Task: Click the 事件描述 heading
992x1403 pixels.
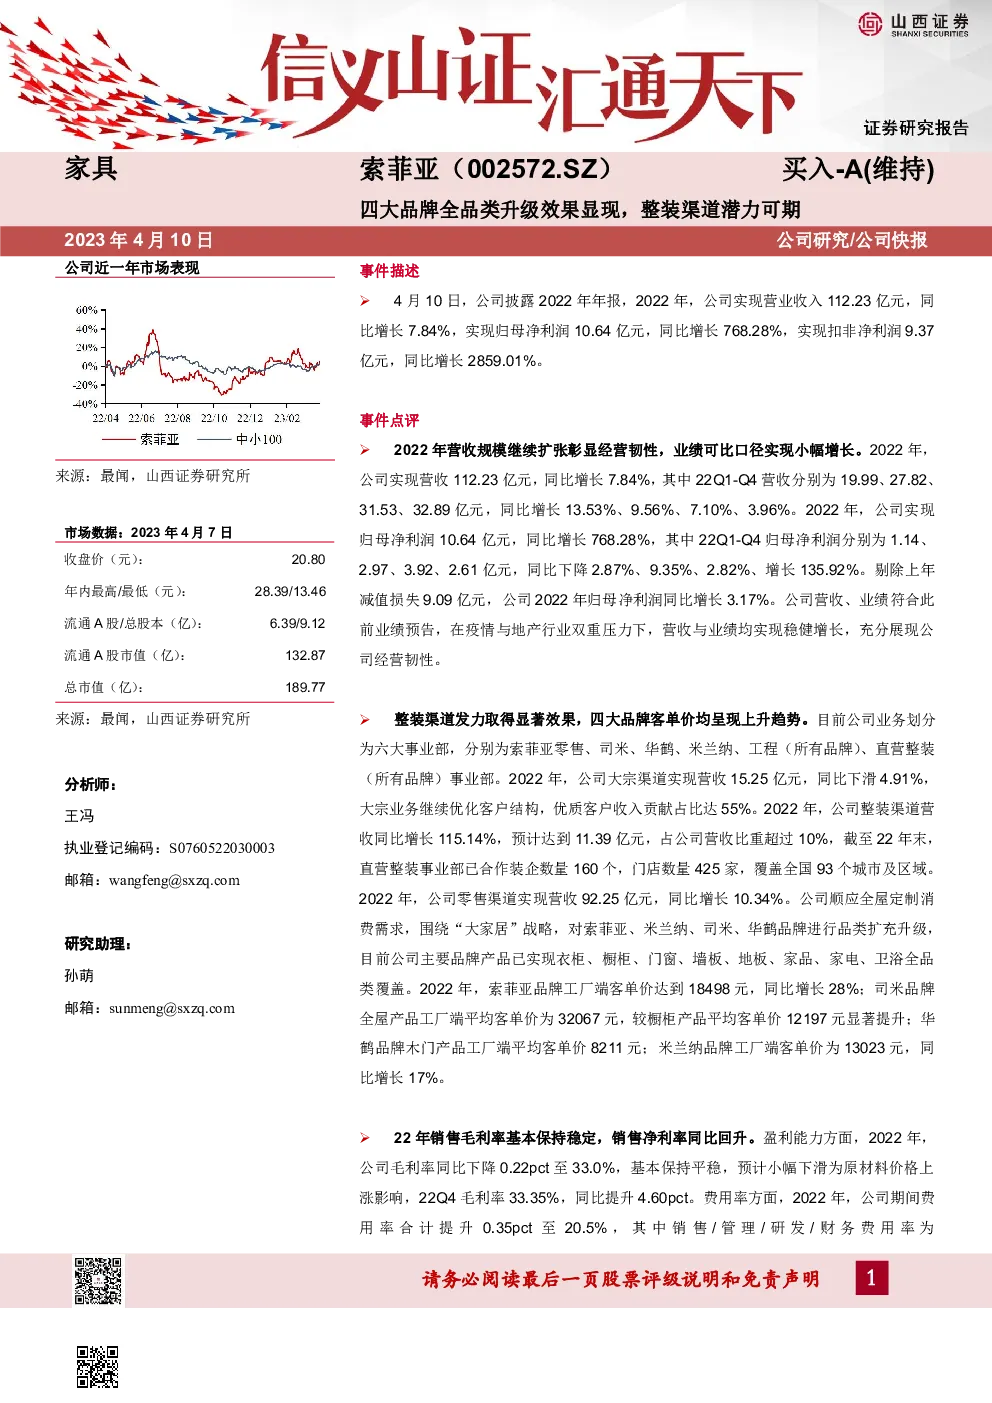Action: tap(389, 271)
